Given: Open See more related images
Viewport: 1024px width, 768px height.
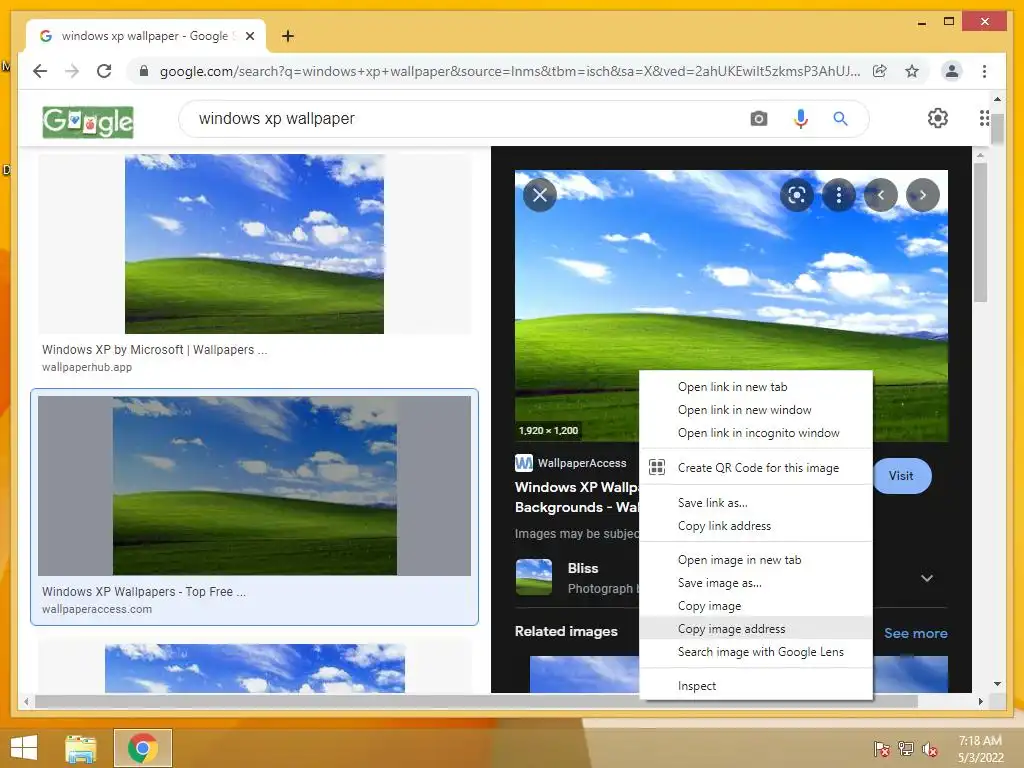Looking at the screenshot, I should click(x=916, y=633).
